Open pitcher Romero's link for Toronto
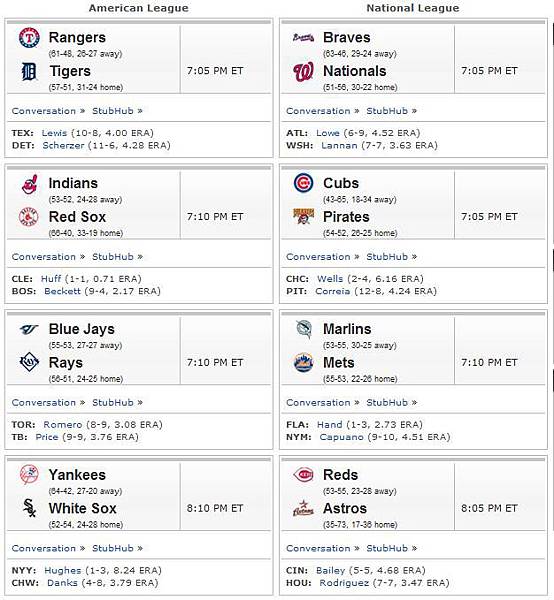 point(63,424)
